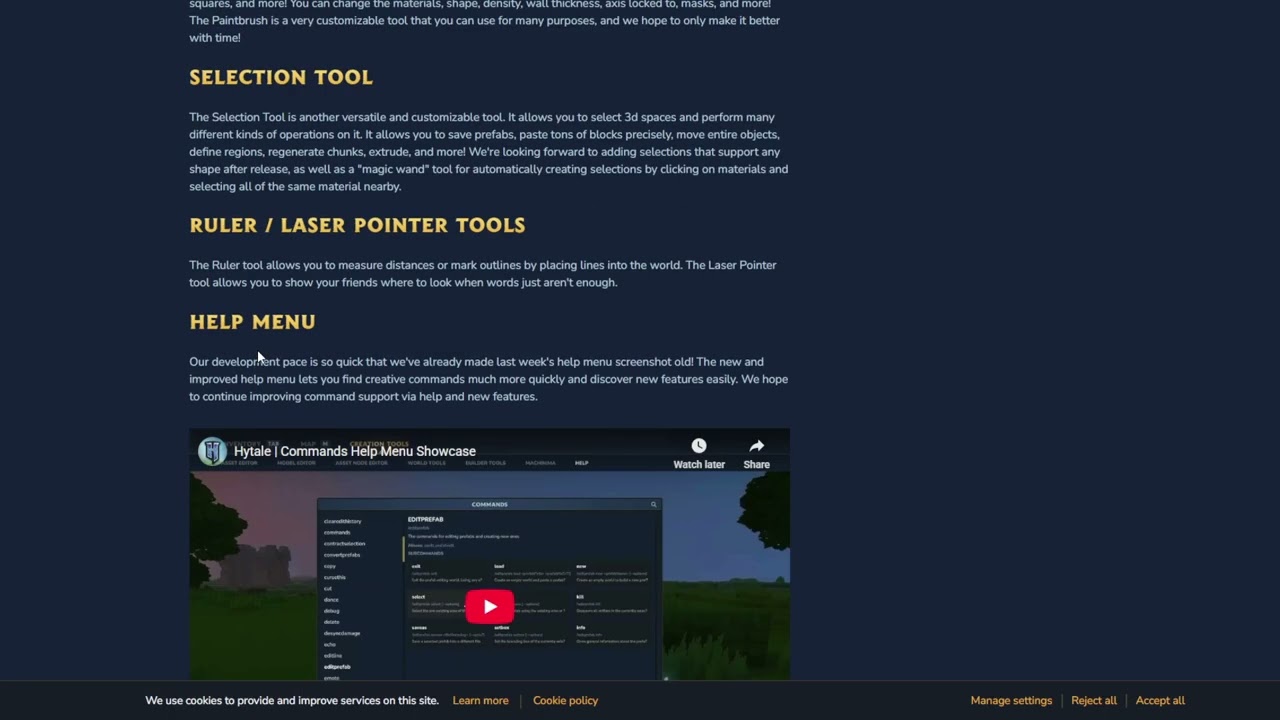The height and width of the screenshot is (720, 1280).
Task: Click the Hytale channel avatar icon
Action: pyautogui.click(x=212, y=451)
